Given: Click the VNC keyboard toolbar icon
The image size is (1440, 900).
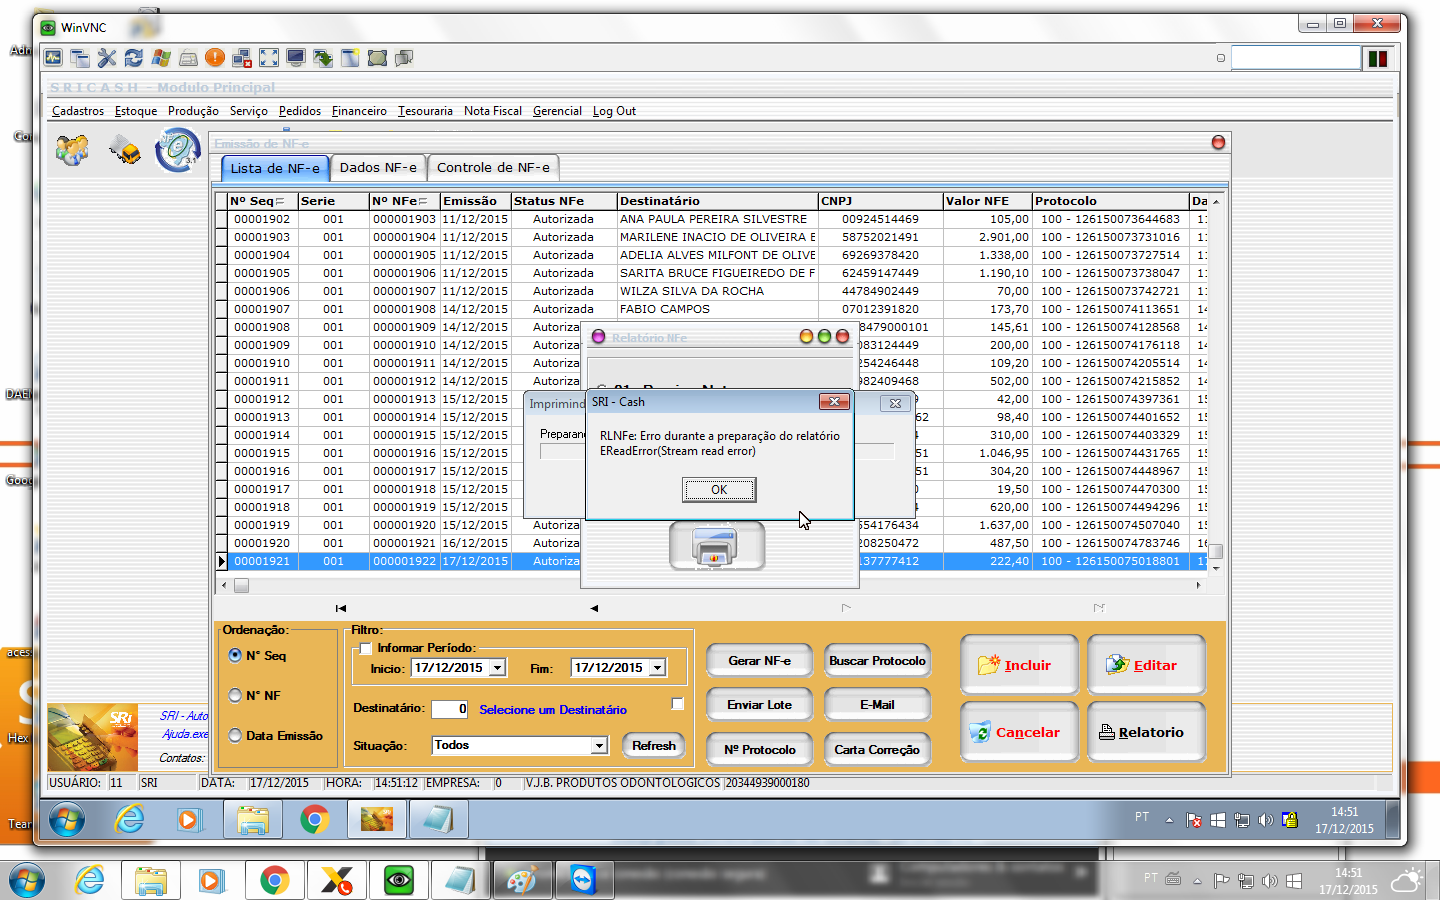Looking at the screenshot, I should [x=188, y=58].
